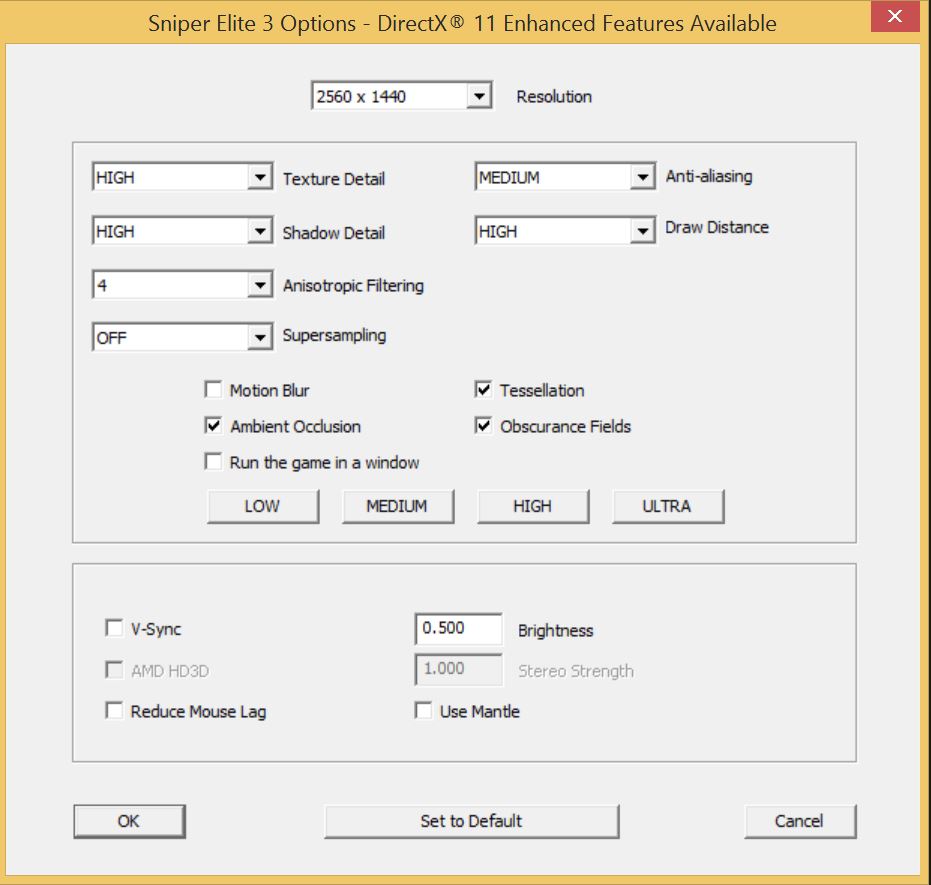Click the Set to Default button
Viewport: 931px width, 885px height.
coord(471,821)
